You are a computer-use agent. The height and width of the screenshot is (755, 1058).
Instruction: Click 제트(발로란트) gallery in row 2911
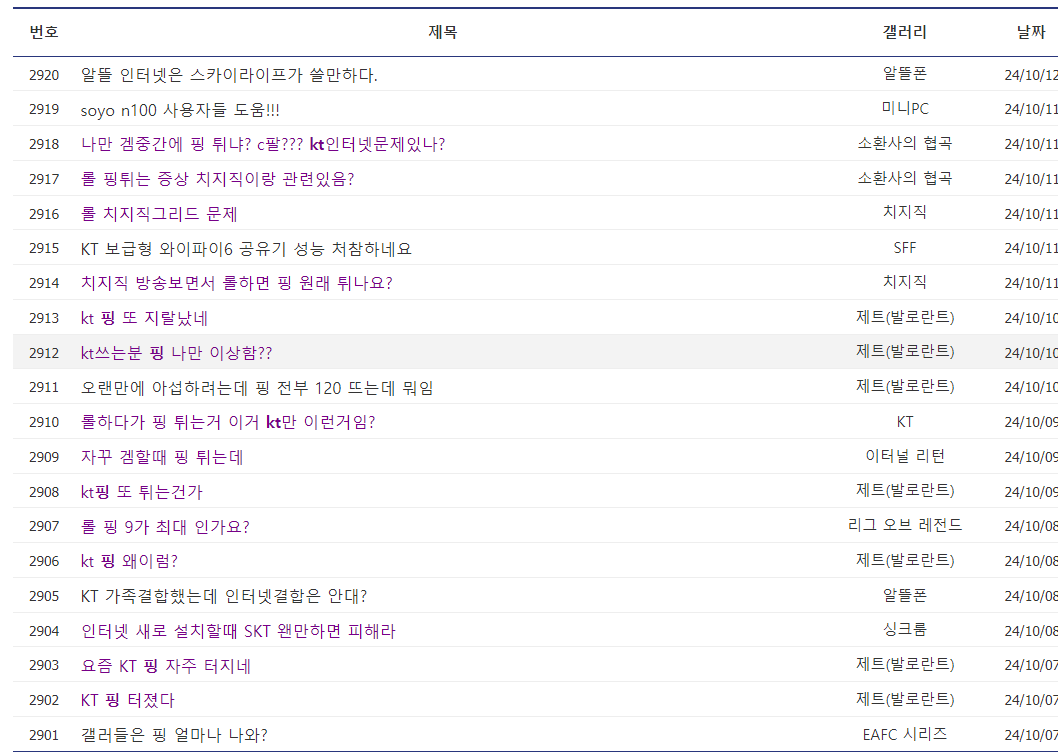905,387
